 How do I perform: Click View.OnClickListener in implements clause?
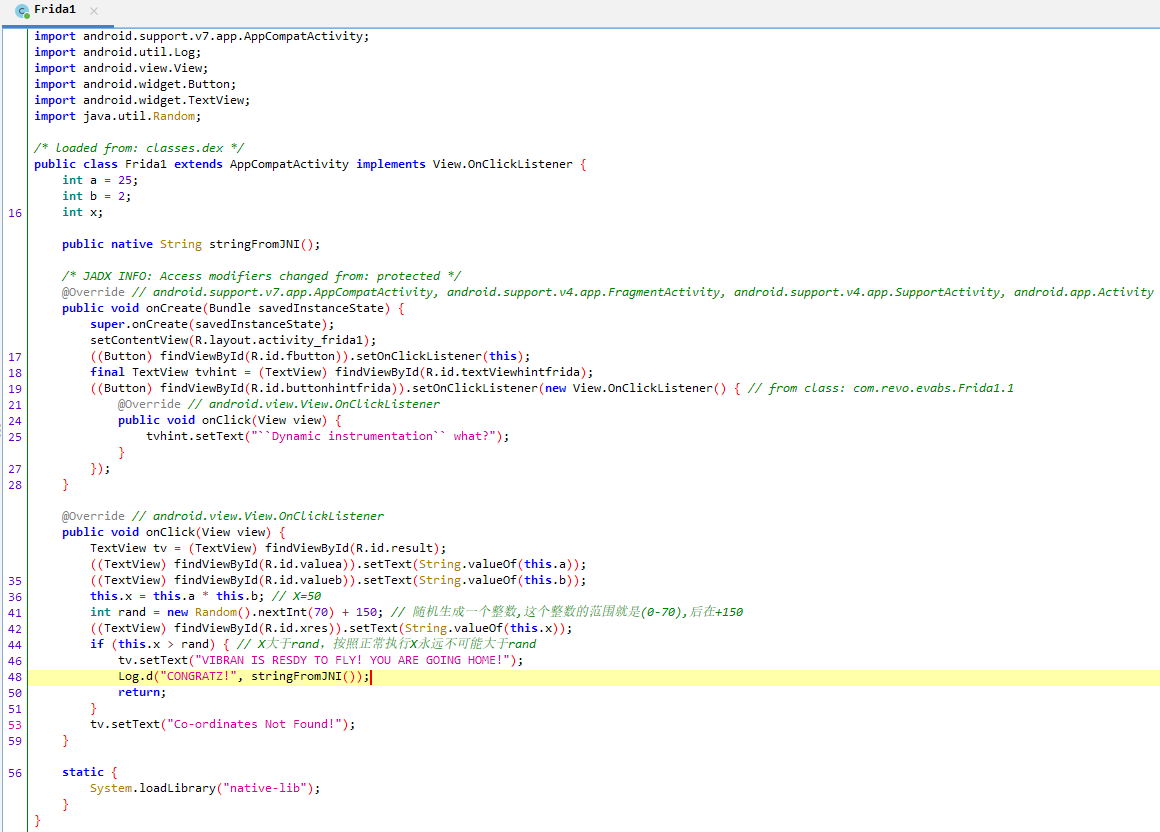click(502, 164)
